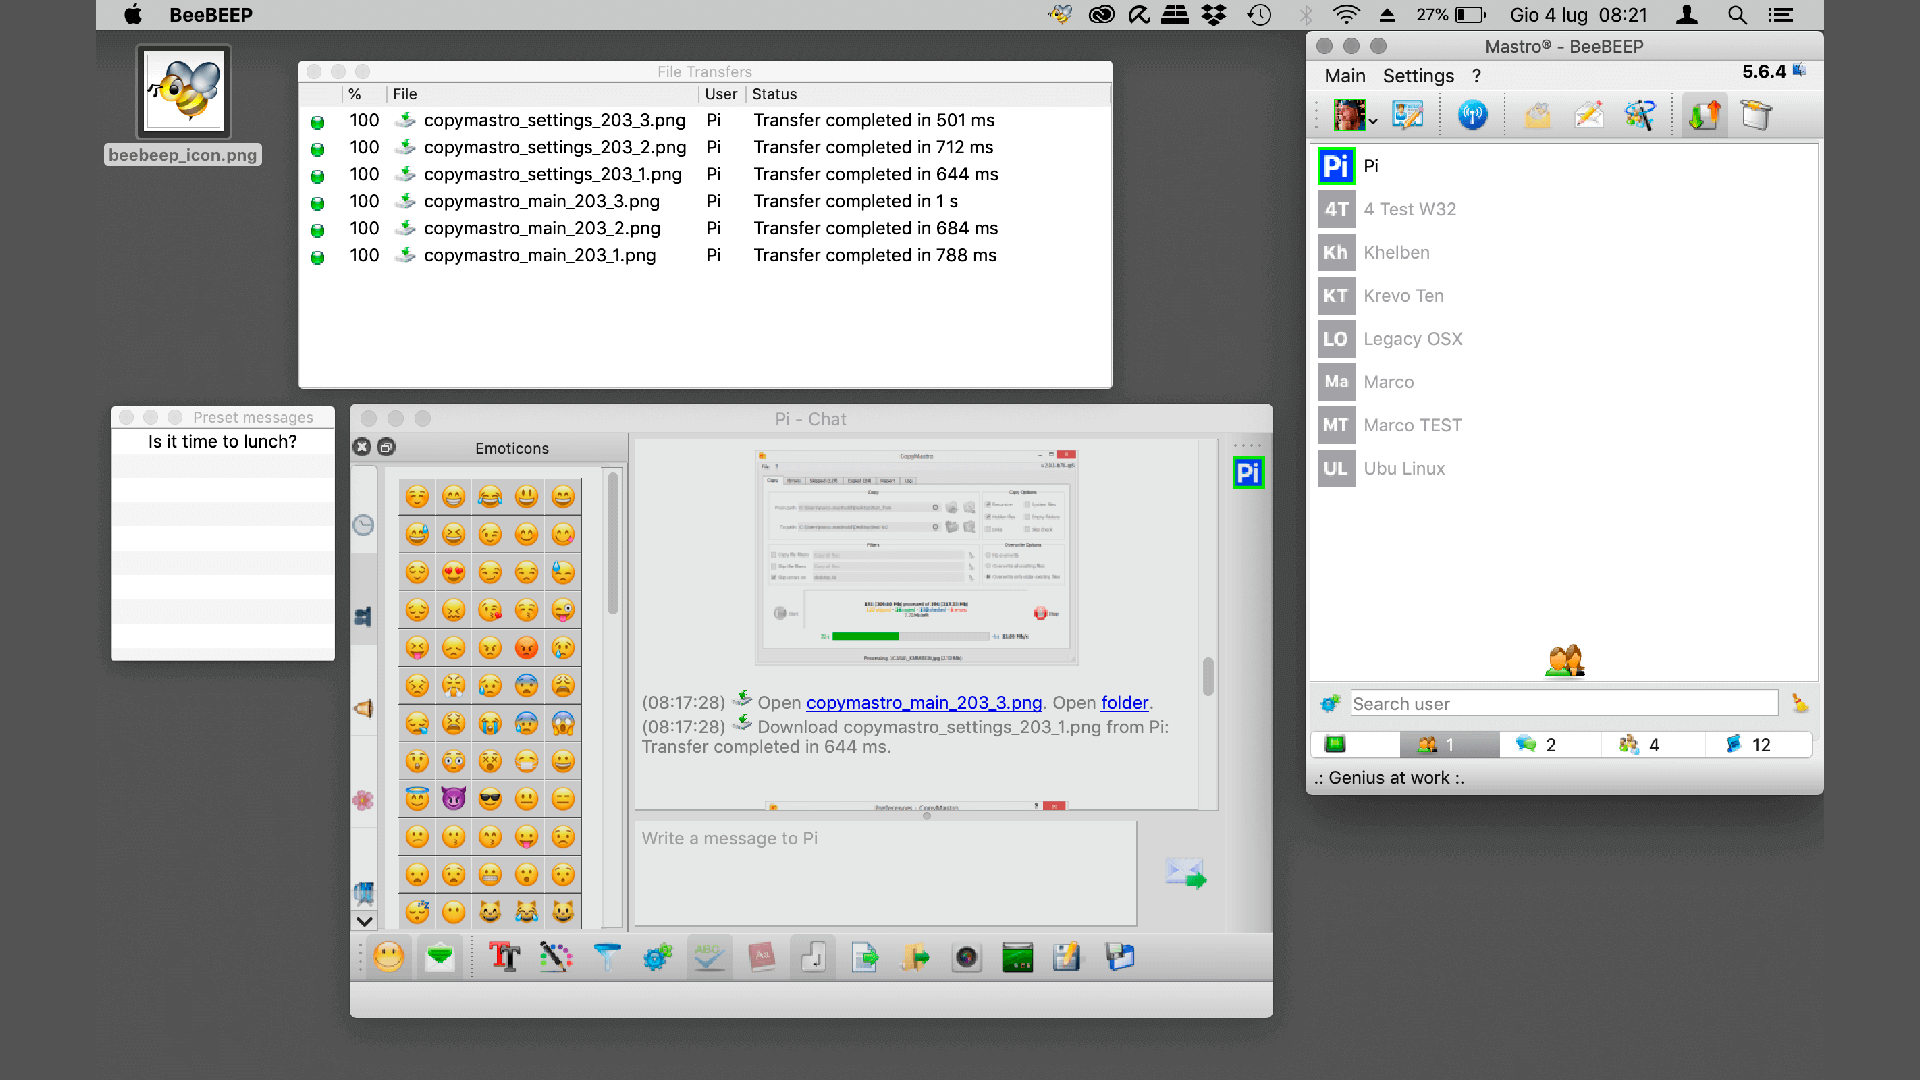Click the hyperlink copymastro_main_203_3.png

923,702
